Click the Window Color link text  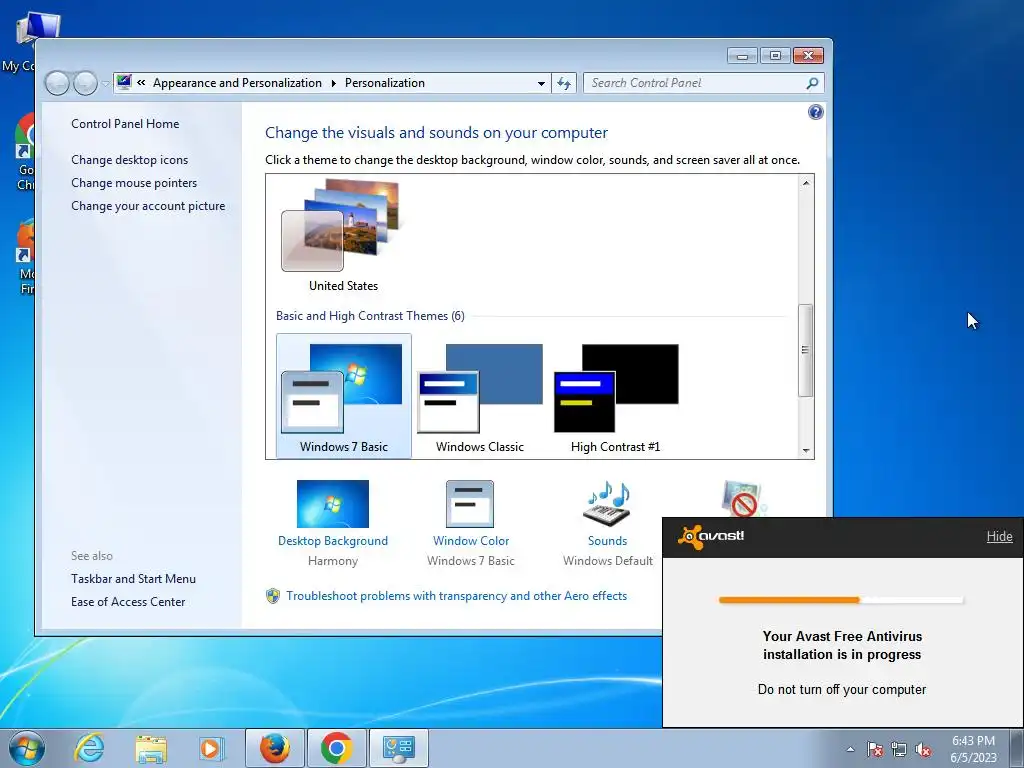(x=470, y=541)
